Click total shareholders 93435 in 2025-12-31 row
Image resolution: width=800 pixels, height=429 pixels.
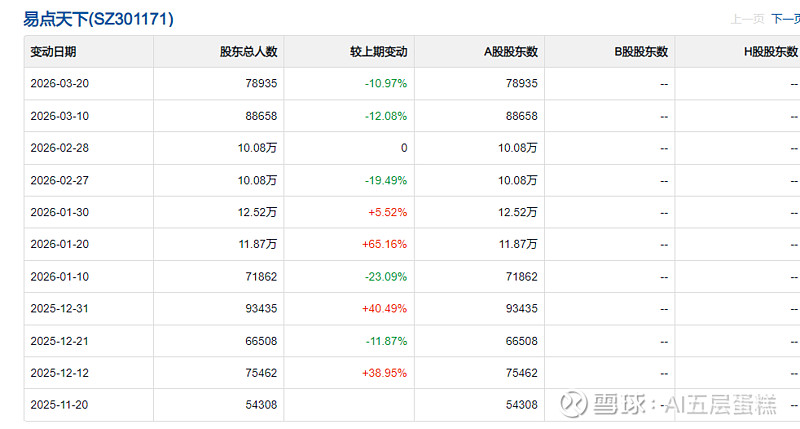[x=261, y=309]
